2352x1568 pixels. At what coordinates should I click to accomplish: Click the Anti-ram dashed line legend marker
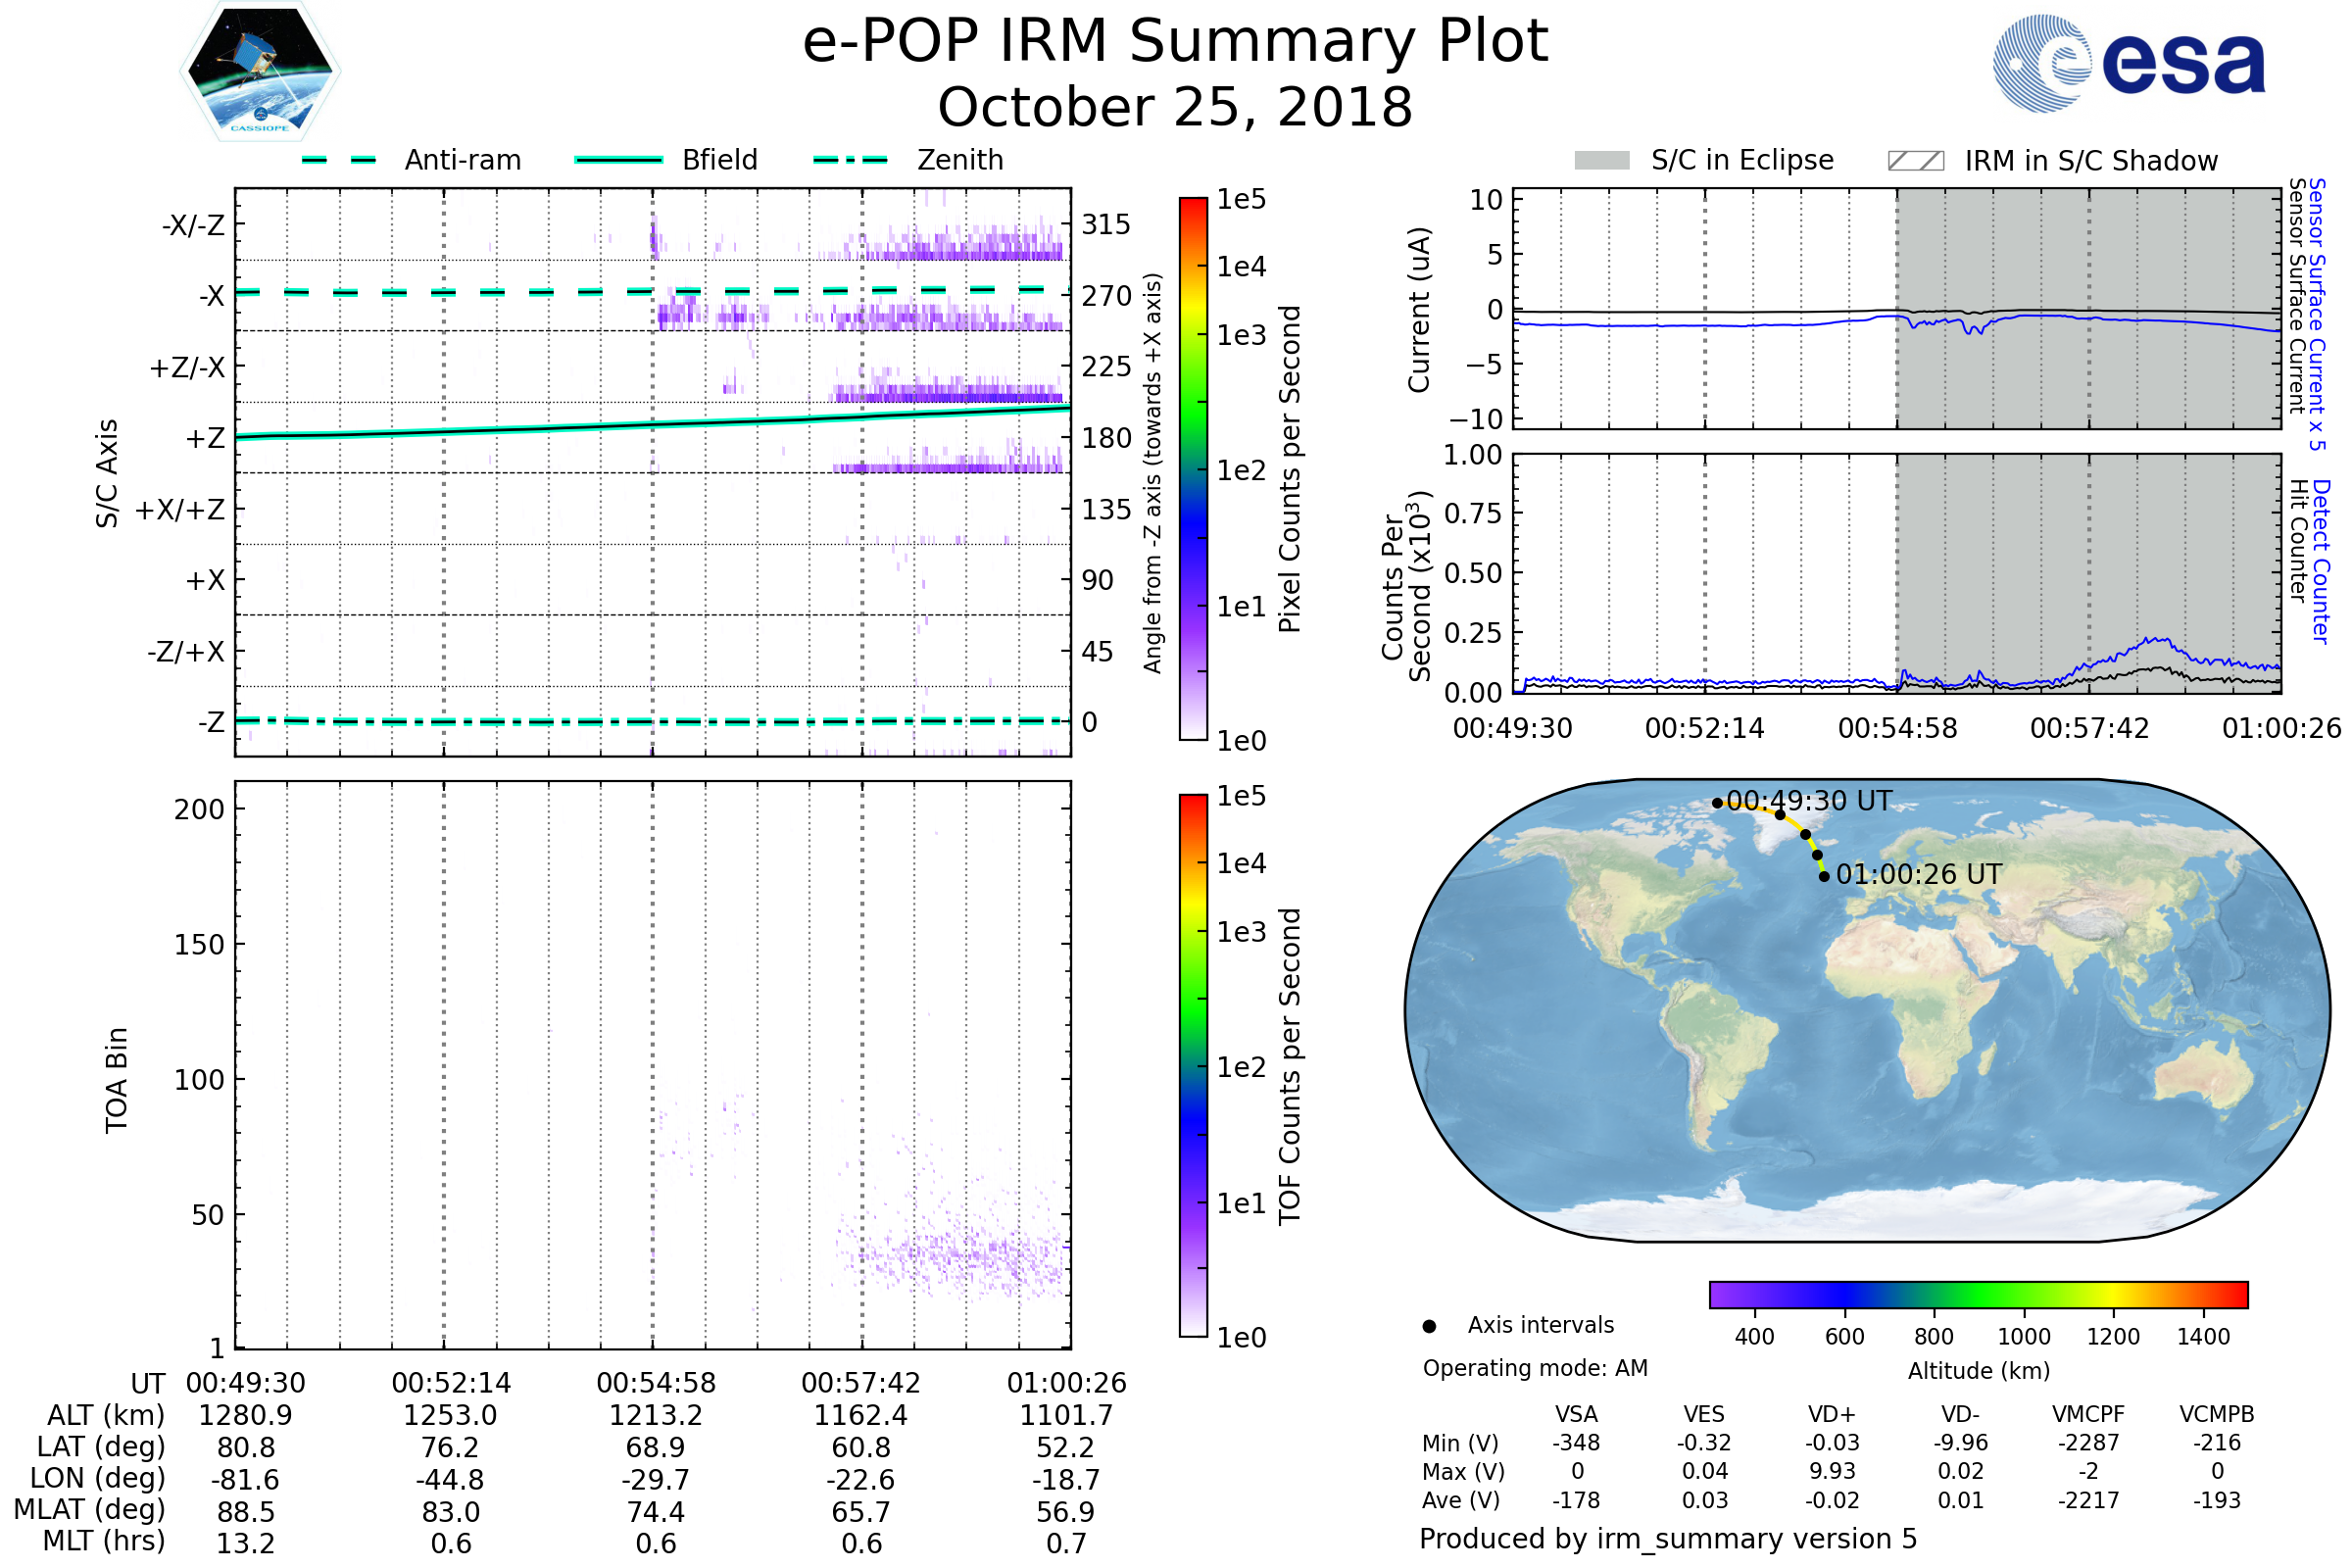click(339, 160)
